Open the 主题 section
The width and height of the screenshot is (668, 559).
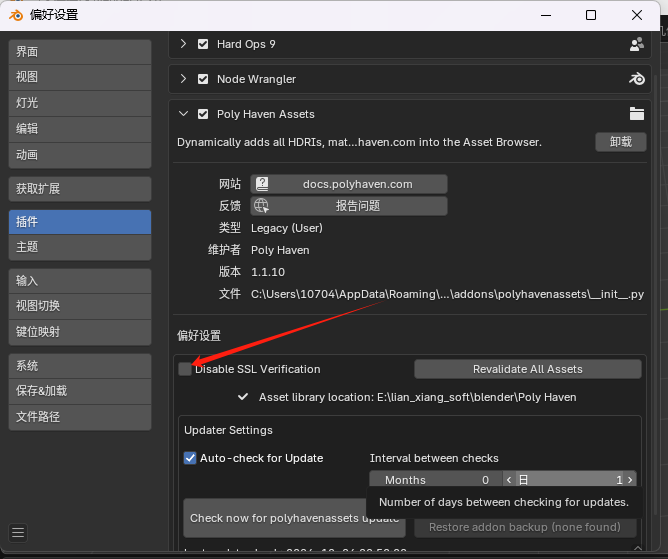click(x=80, y=247)
